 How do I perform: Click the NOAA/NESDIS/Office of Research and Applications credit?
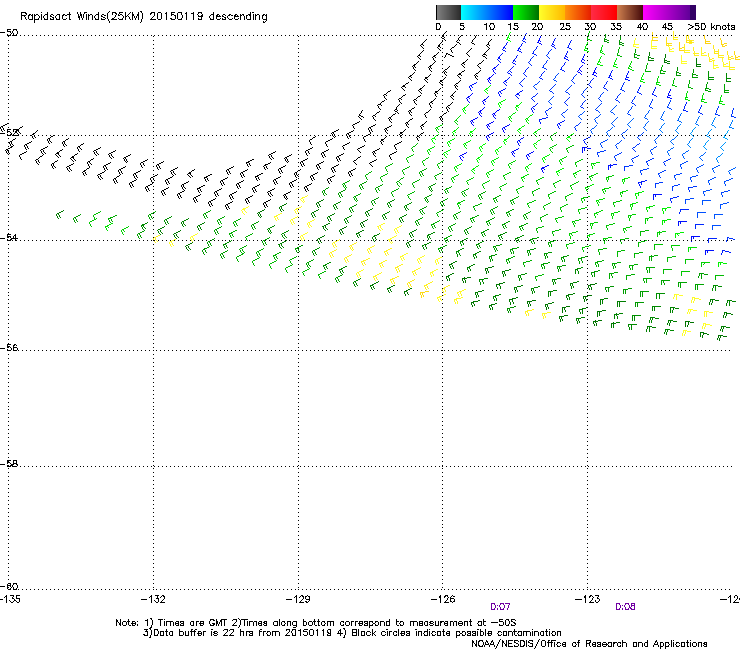point(589,644)
